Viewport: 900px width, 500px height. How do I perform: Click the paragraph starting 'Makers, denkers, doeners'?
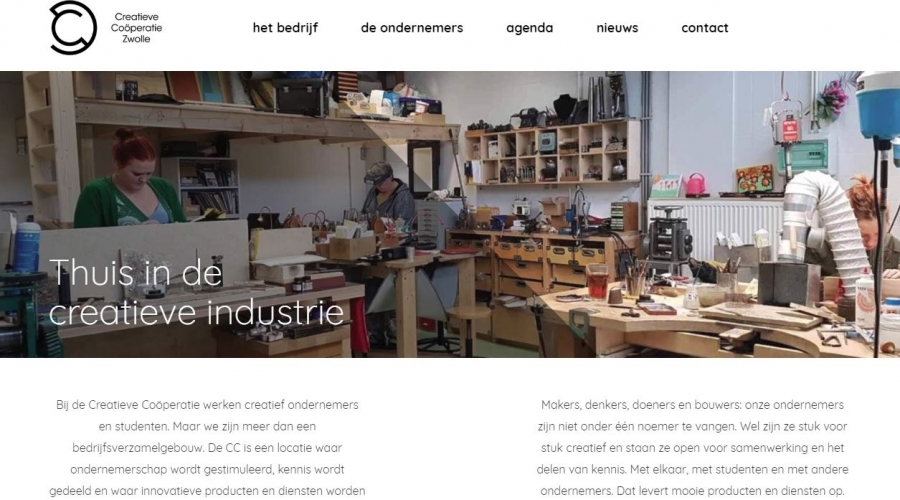pos(692,448)
